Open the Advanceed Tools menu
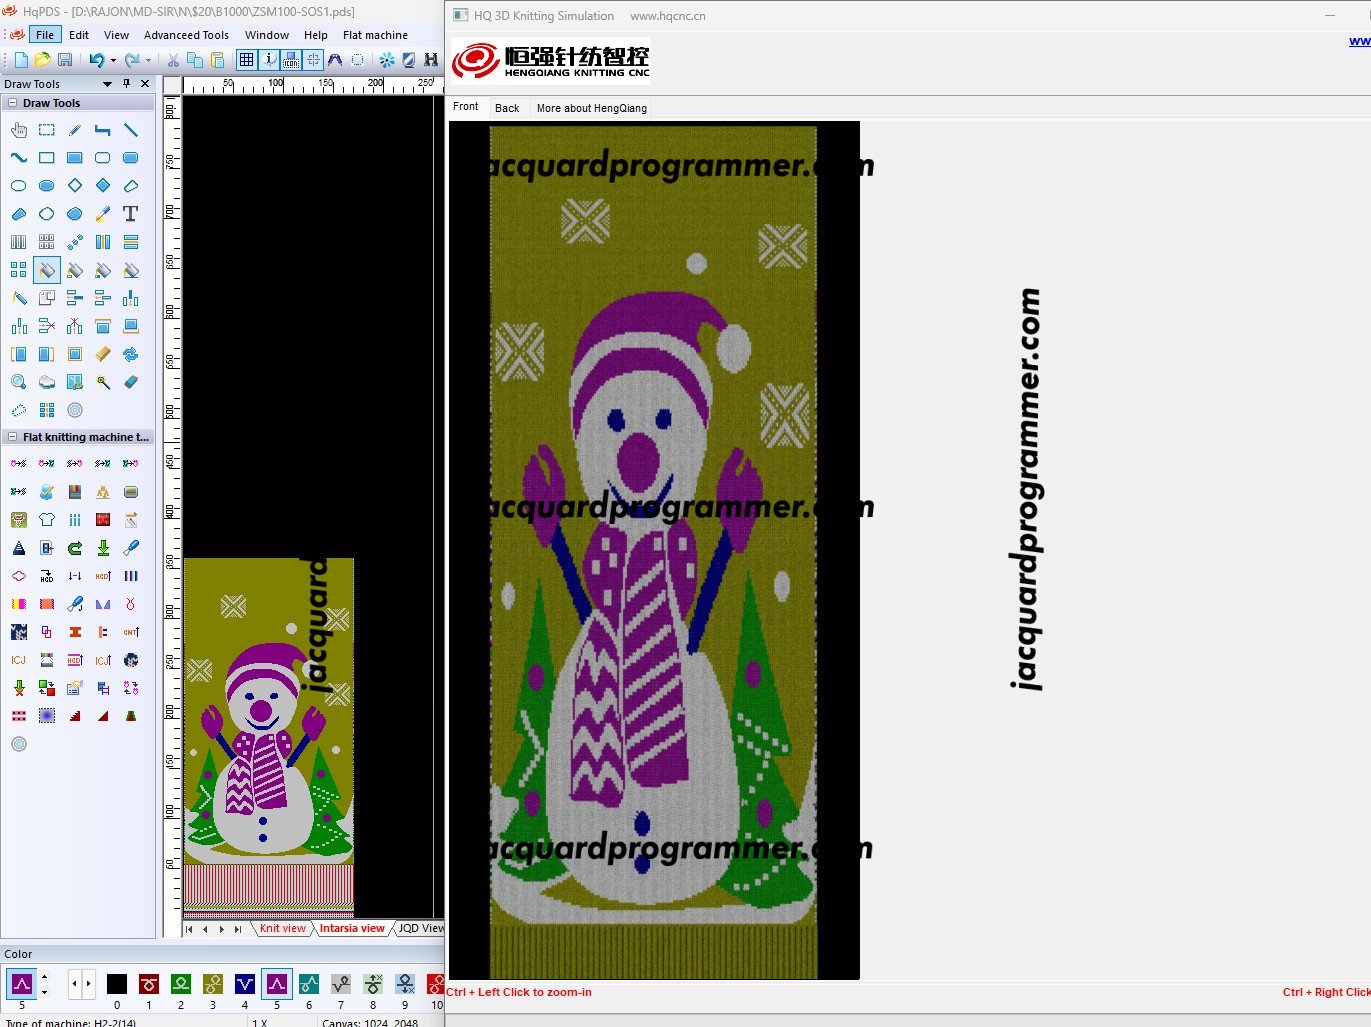Viewport: 1371px width, 1027px height. point(186,35)
